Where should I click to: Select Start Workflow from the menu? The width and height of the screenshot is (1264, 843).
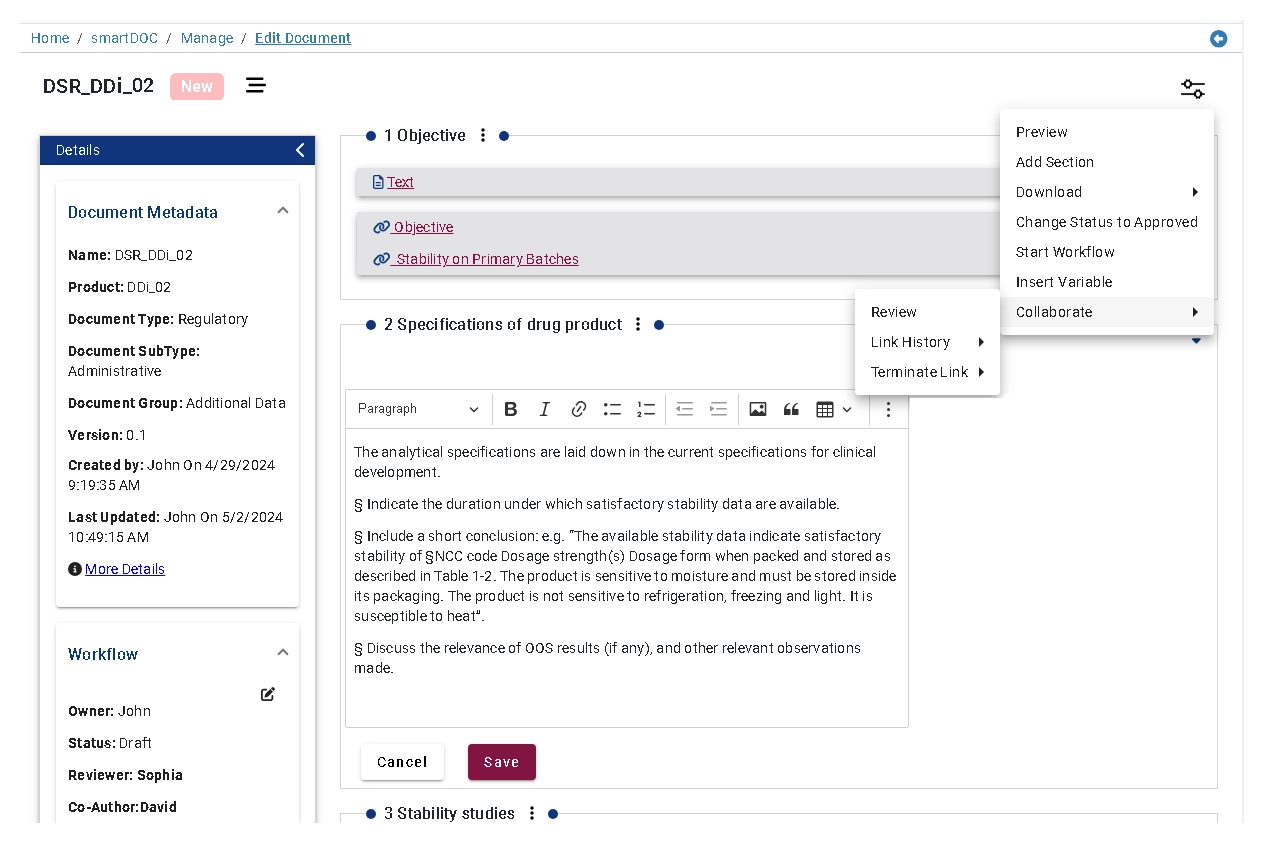tap(1064, 252)
